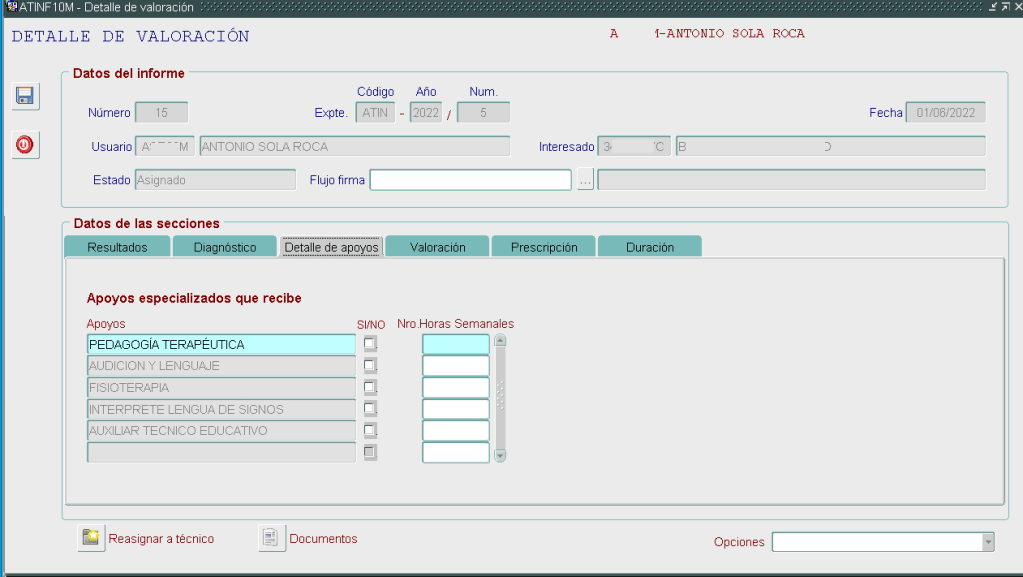1023x577 pixels.
Task: Click the ATINF10M window title icon
Action: coord(11,7)
